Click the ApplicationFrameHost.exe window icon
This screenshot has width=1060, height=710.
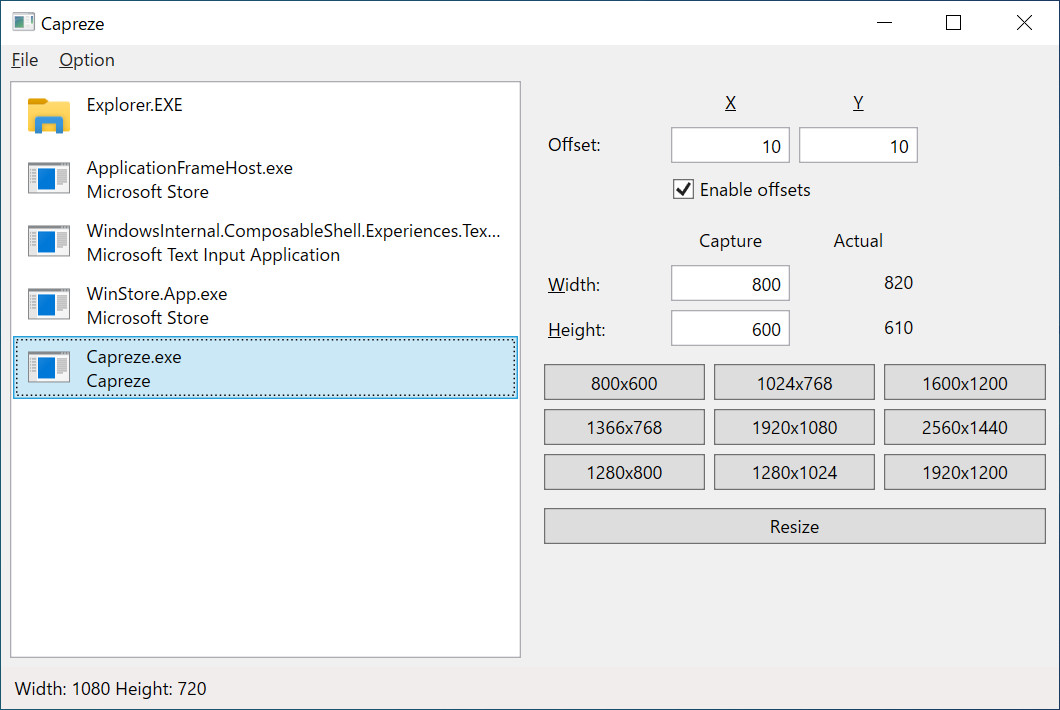tap(49, 179)
